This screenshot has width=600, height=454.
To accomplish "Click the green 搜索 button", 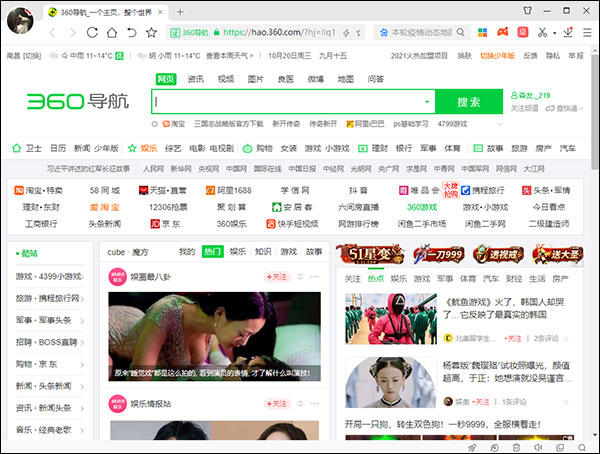I will tap(469, 102).
